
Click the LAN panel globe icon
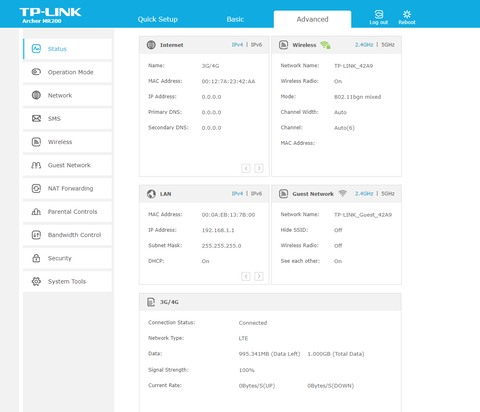click(x=151, y=194)
